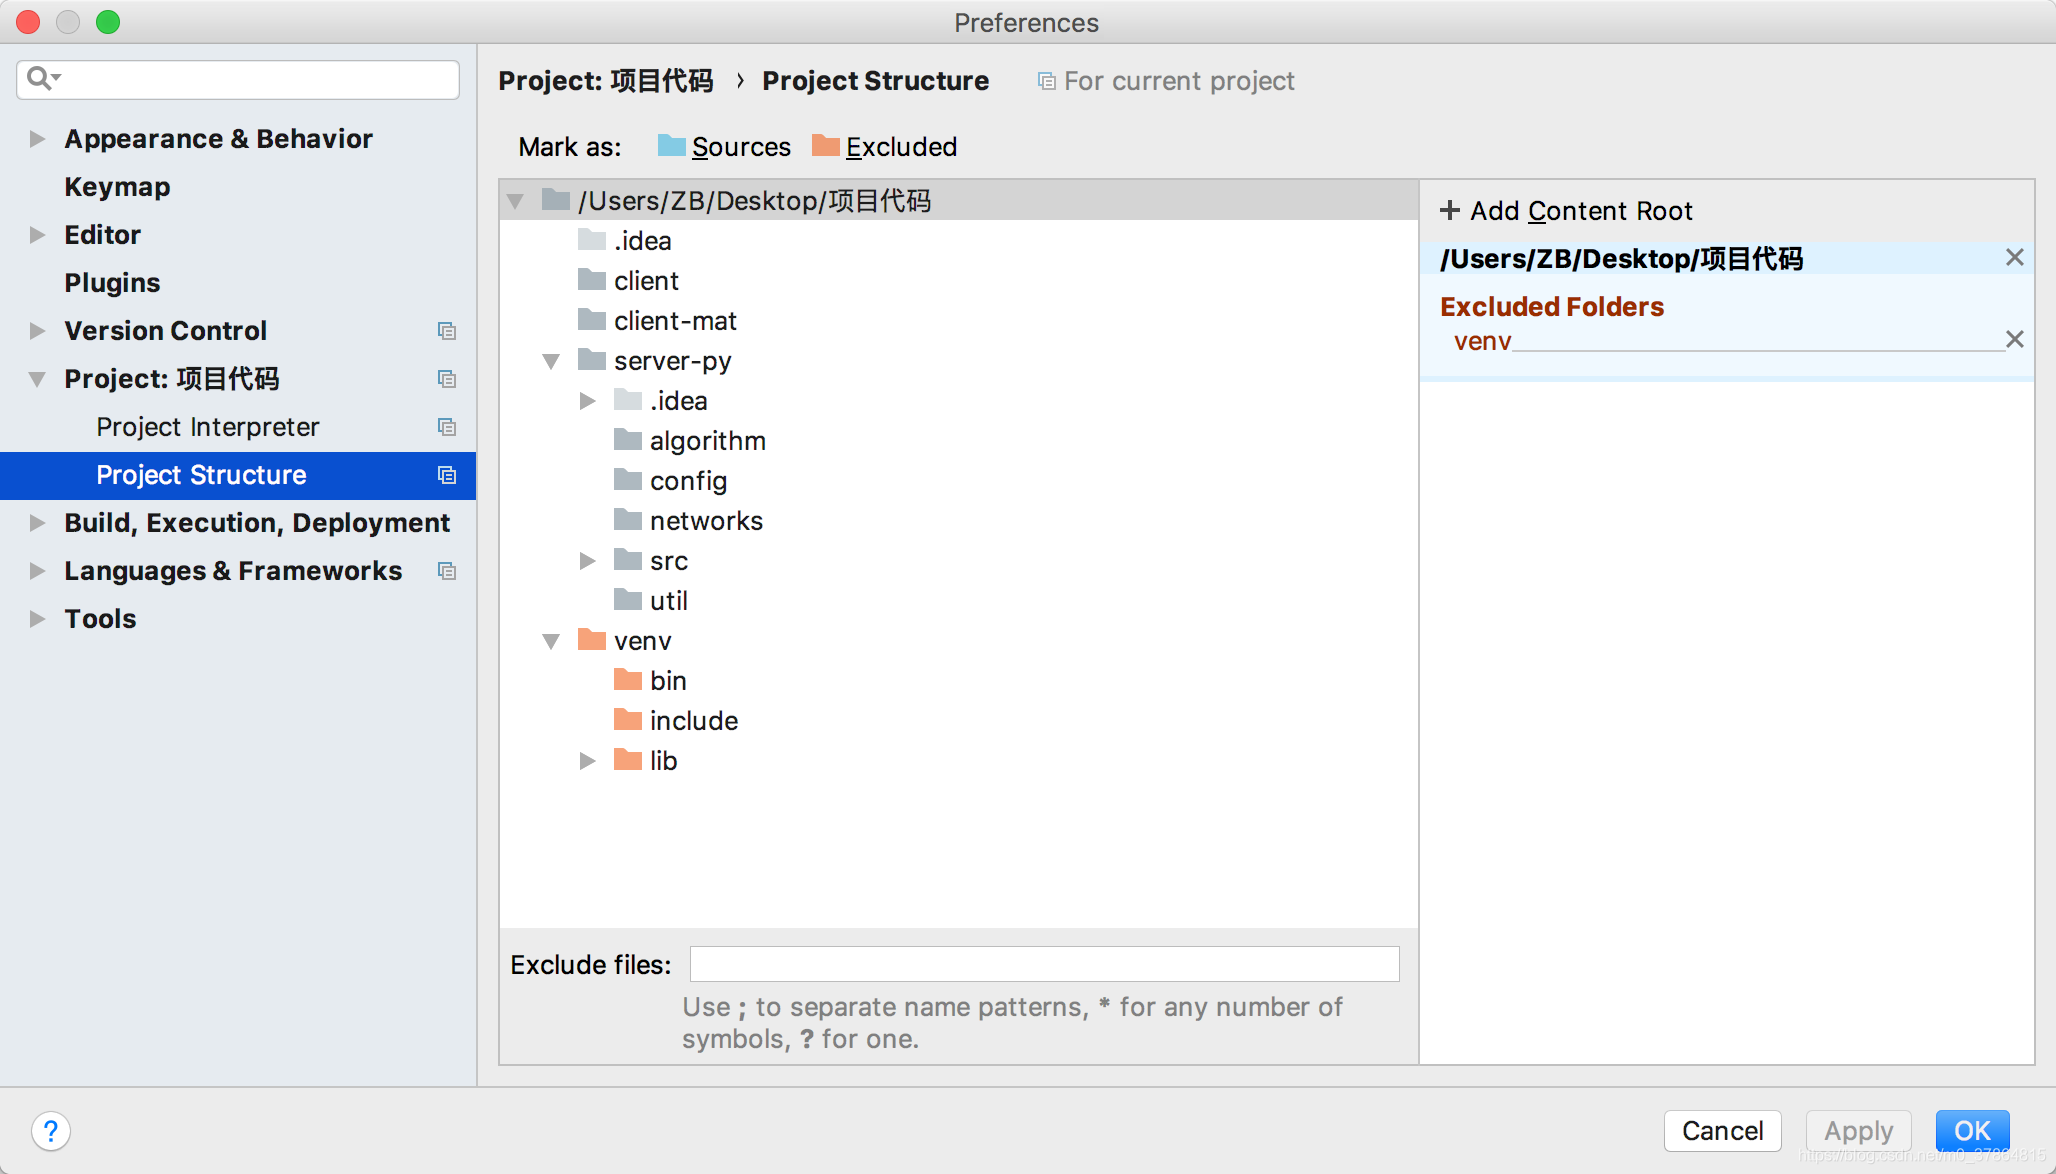Click the project-level icon next to Languages & Frameworks
Image resolution: width=2056 pixels, height=1174 pixels.
tap(447, 571)
